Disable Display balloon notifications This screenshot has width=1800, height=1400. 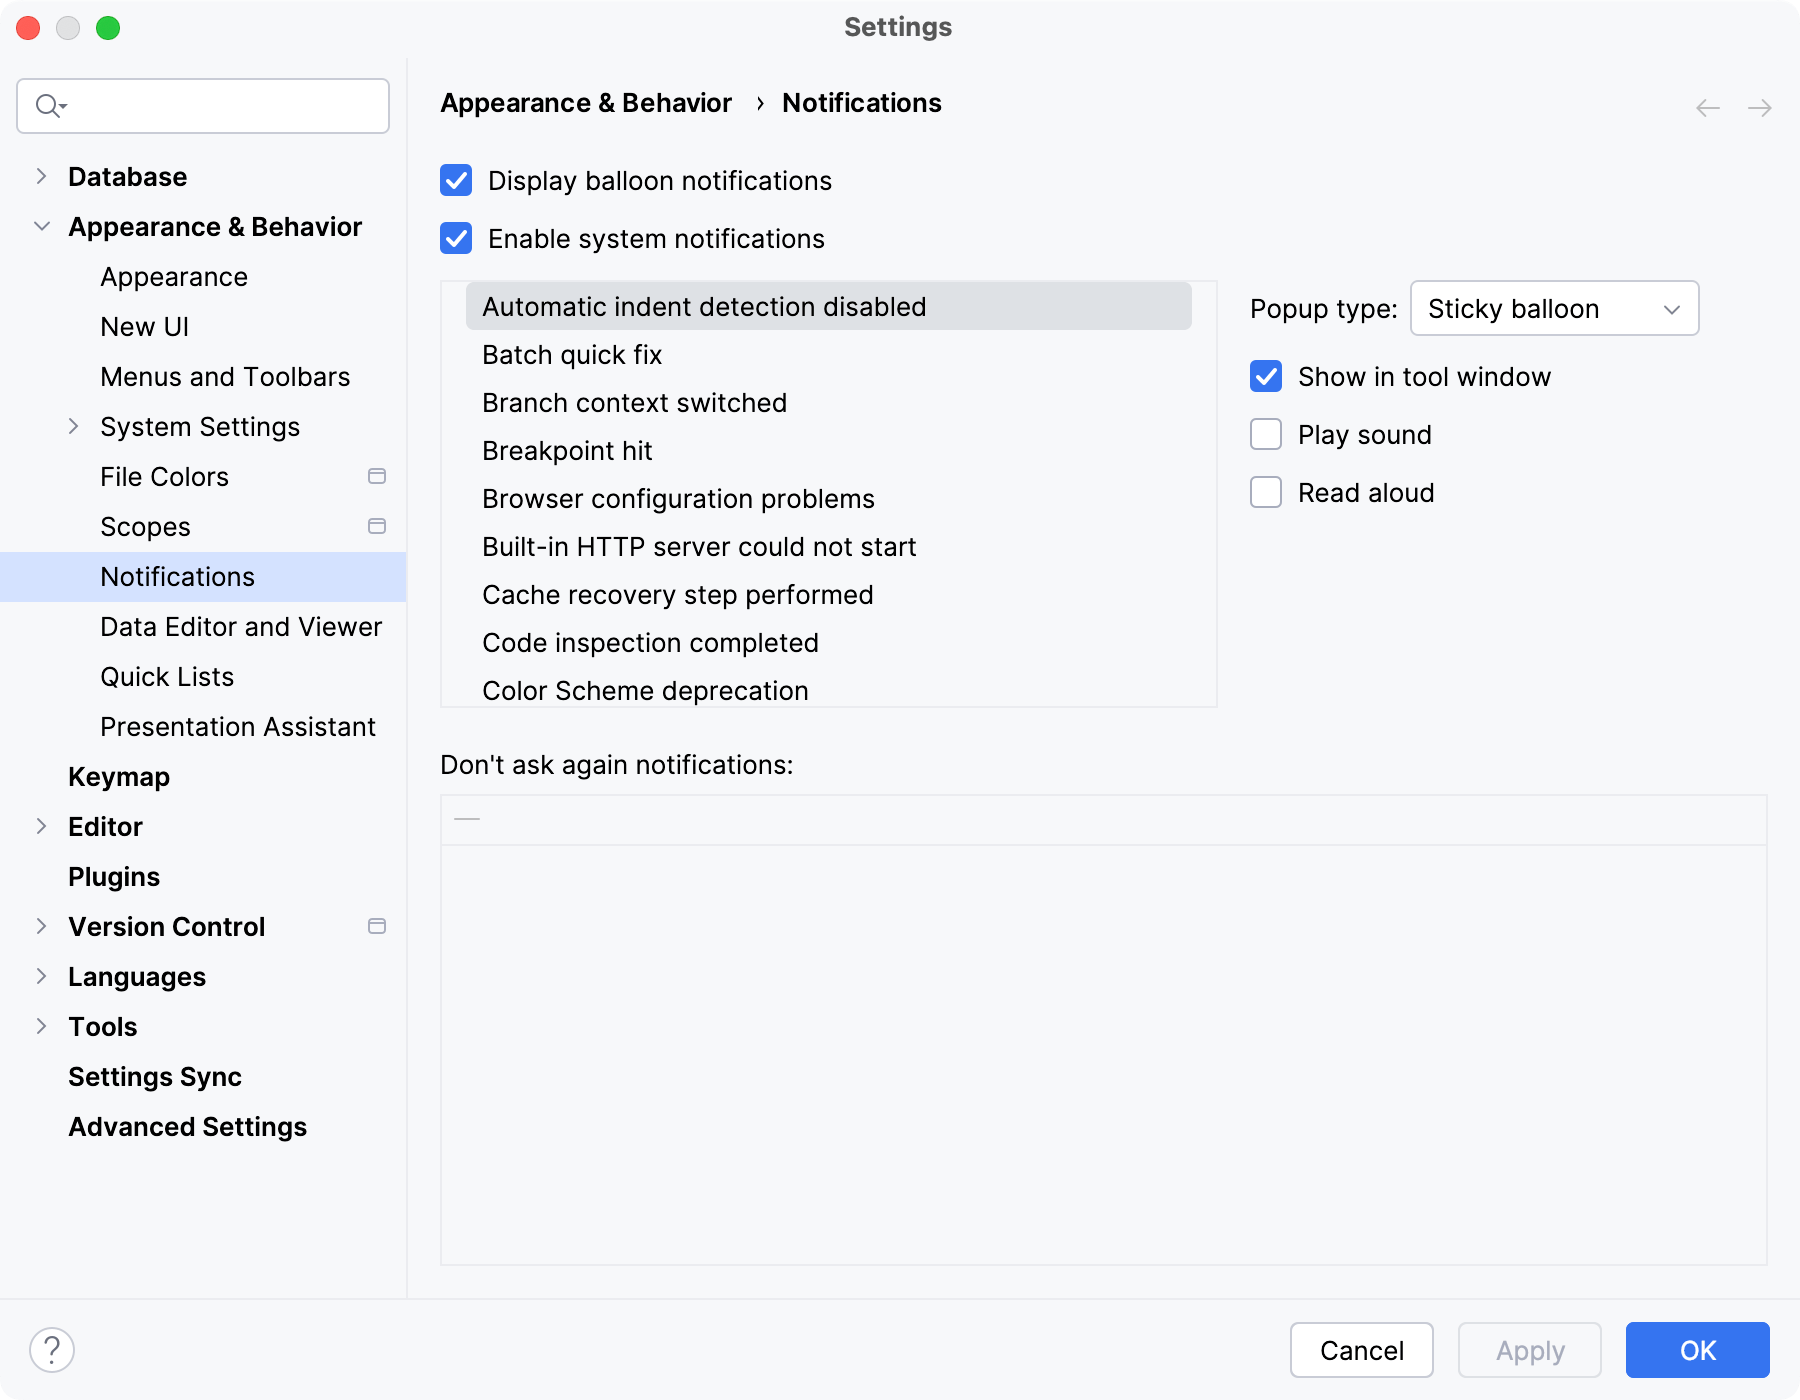pyautogui.click(x=455, y=181)
